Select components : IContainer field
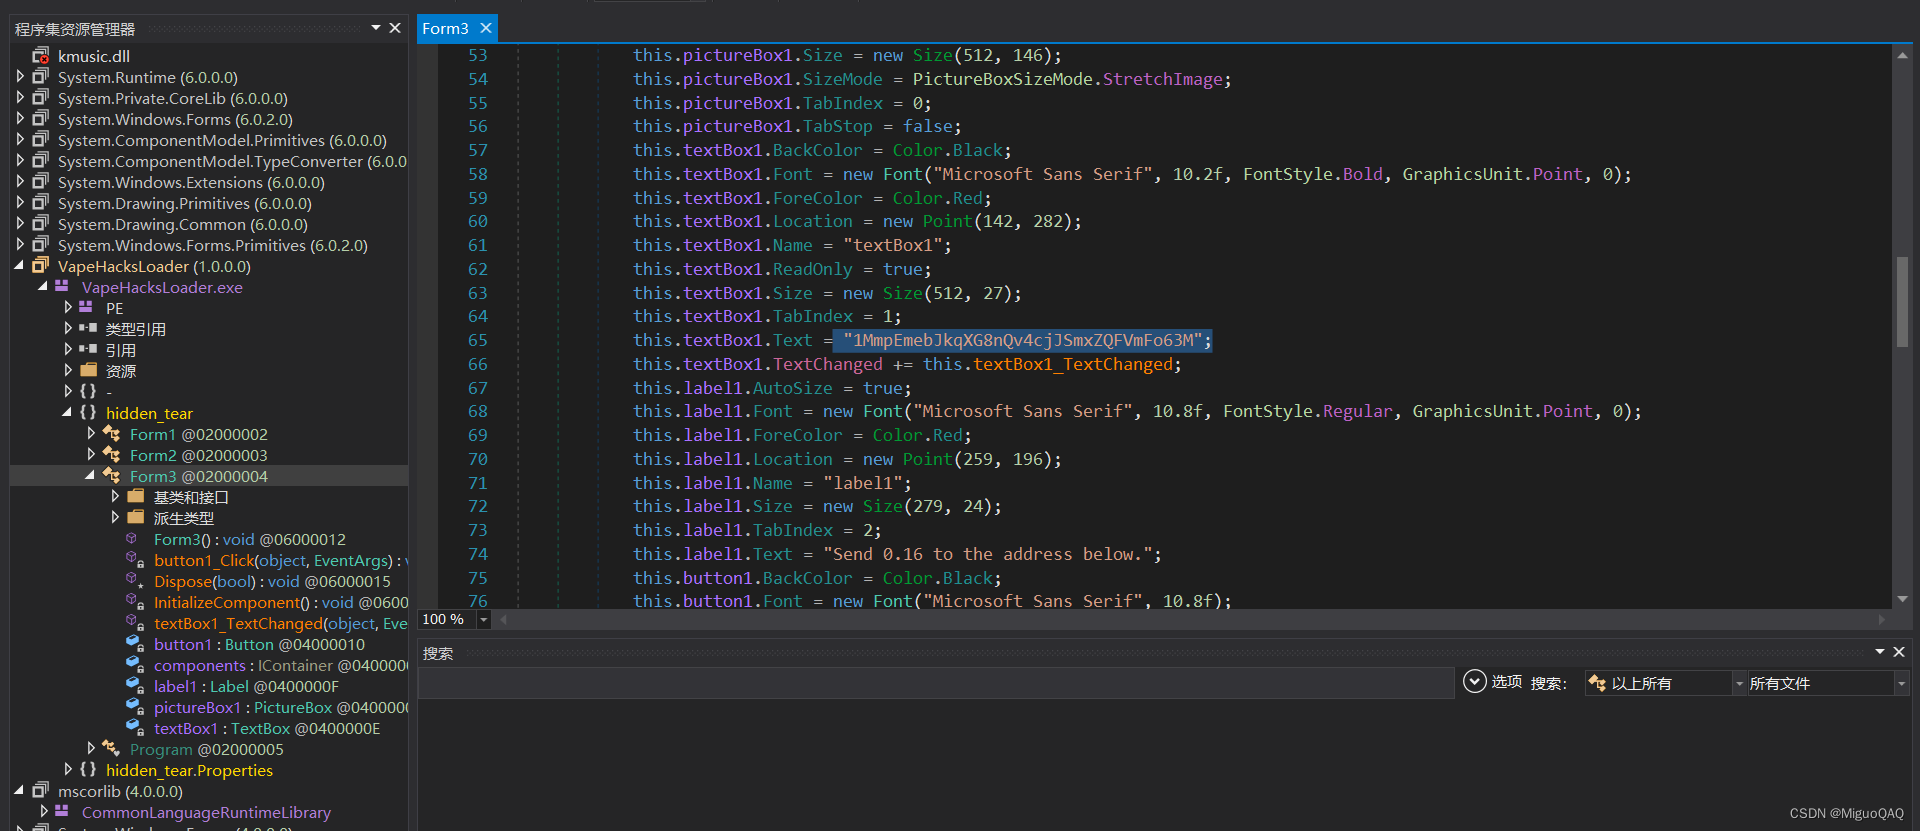This screenshot has height=831, width=1920. [280, 665]
